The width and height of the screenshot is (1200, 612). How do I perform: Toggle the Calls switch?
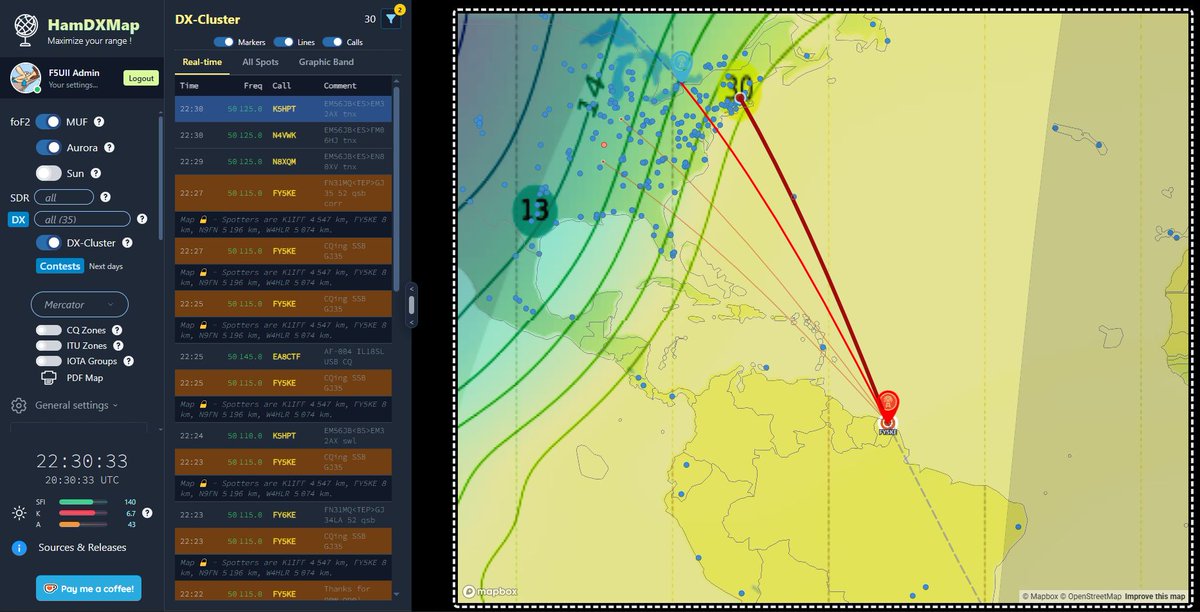click(332, 43)
